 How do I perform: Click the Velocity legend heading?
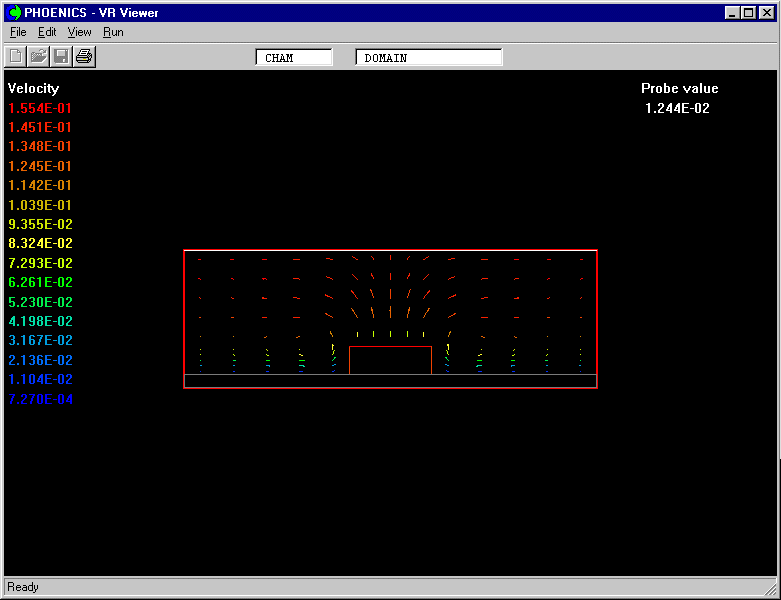[x=34, y=89]
